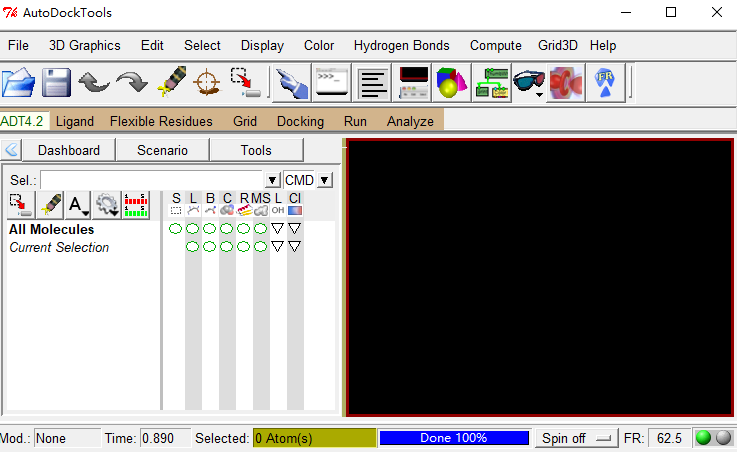Click the save floppy disk icon
737x453 pixels.
(56, 83)
